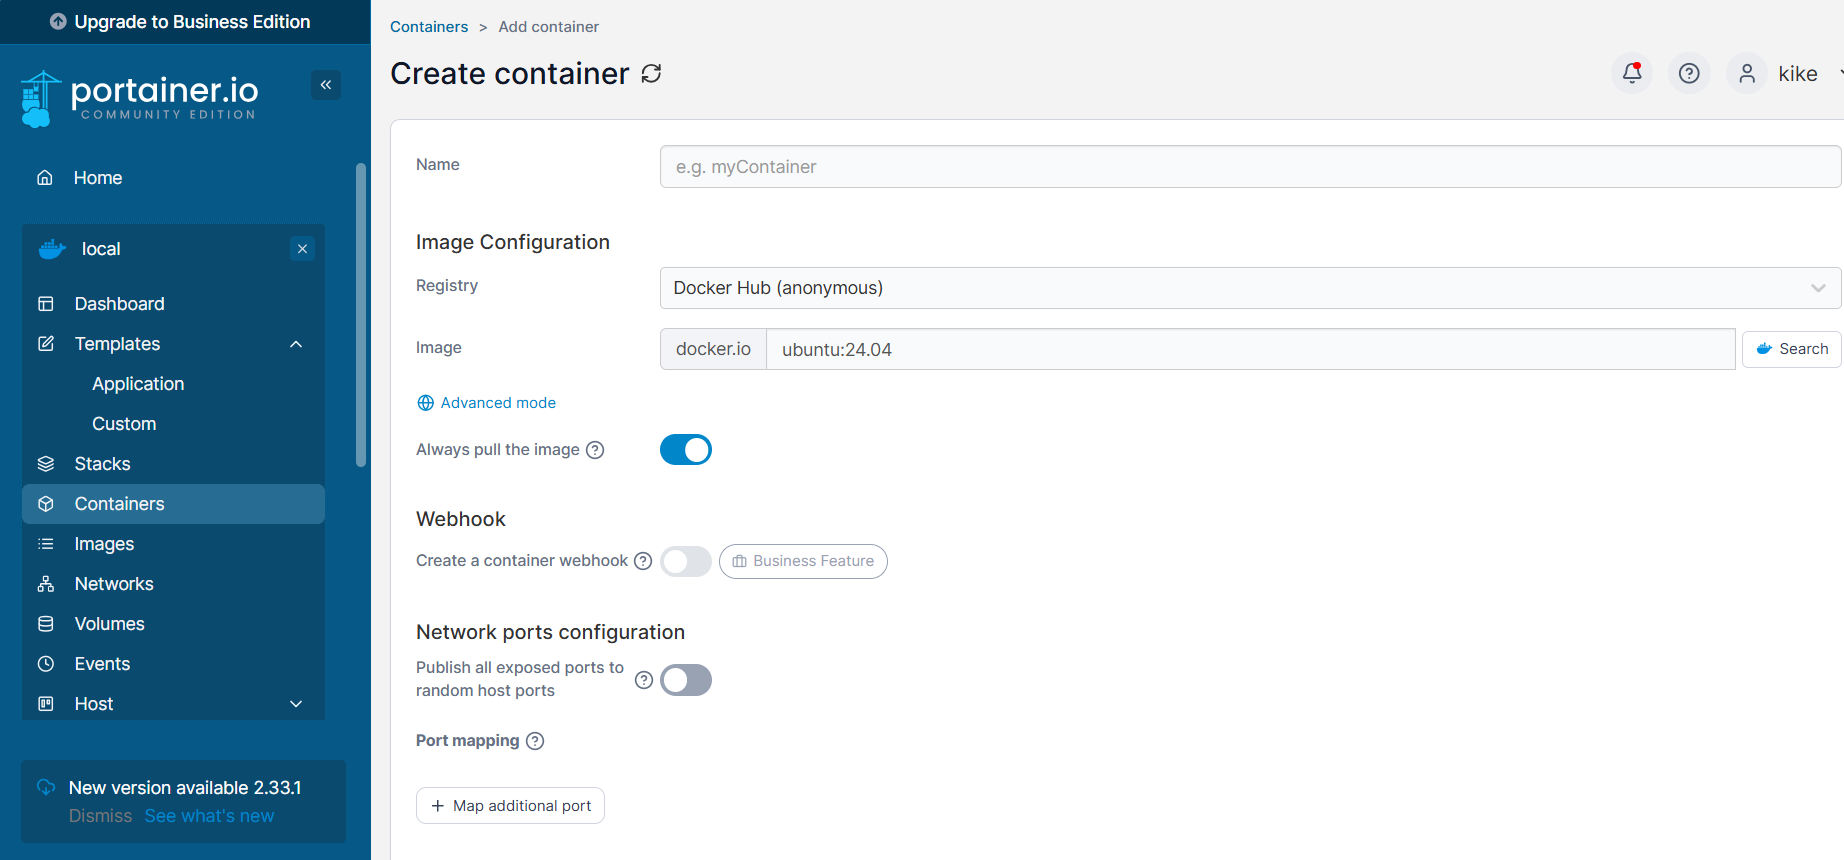
Task: Refresh the Create container page
Action: (651, 74)
